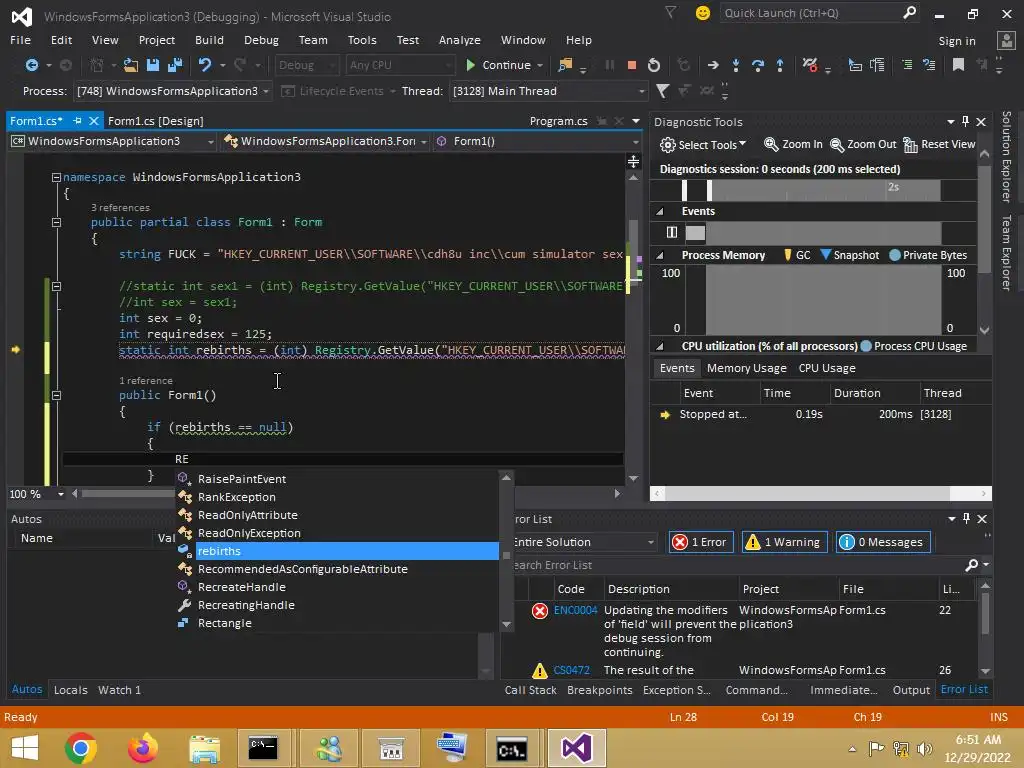This screenshot has width=1024, height=768.
Task: Click the Save All icon
Action: click(174, 65)
